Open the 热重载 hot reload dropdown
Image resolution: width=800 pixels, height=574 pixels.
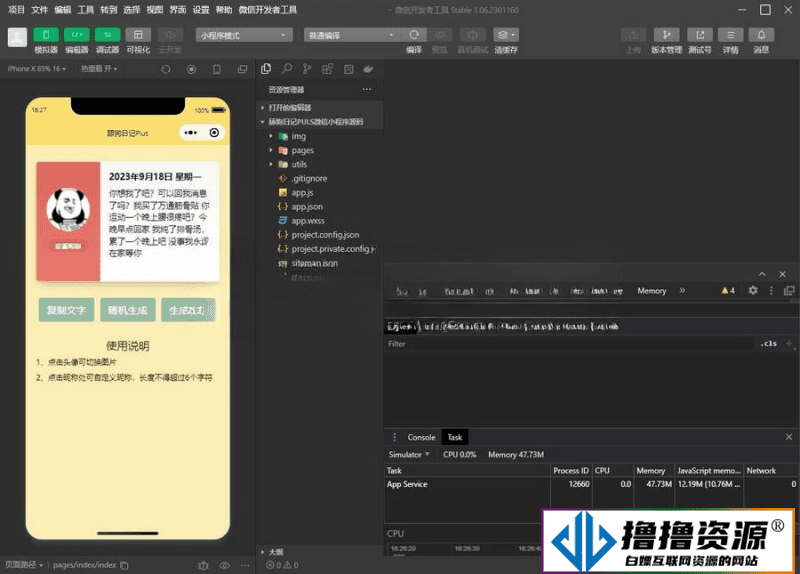tap(99, 68)
